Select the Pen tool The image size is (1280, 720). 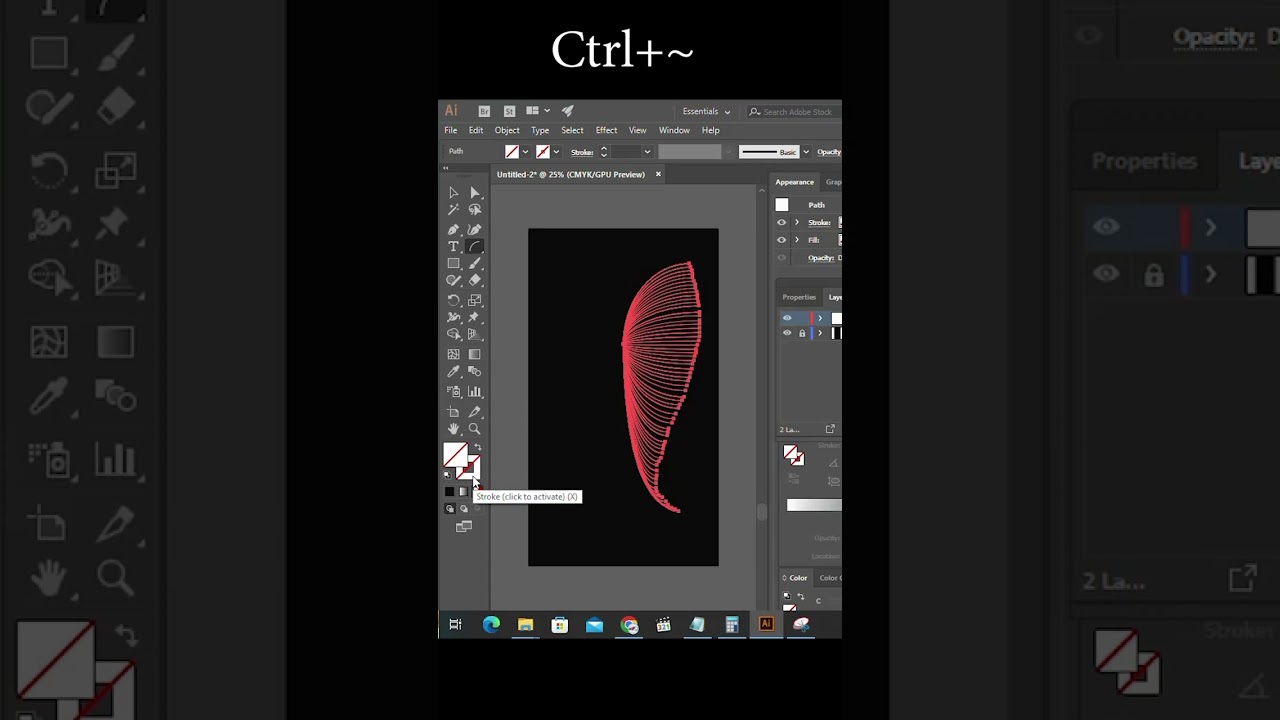[453, 228]
